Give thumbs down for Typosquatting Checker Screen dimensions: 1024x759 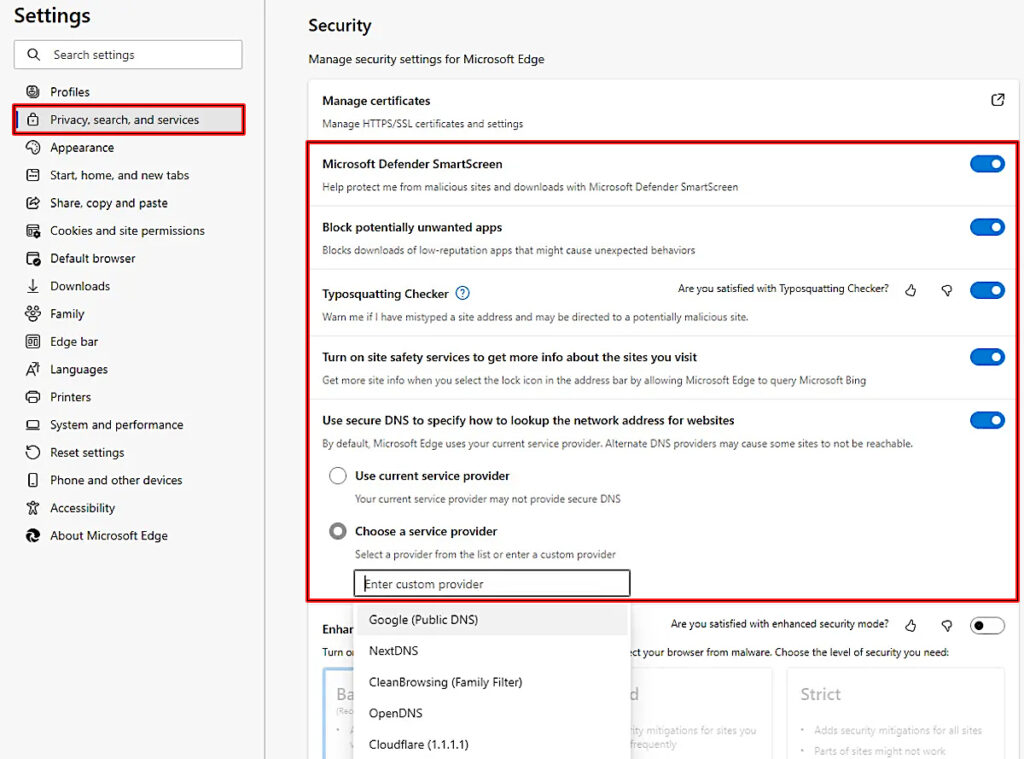coord(946,290)
